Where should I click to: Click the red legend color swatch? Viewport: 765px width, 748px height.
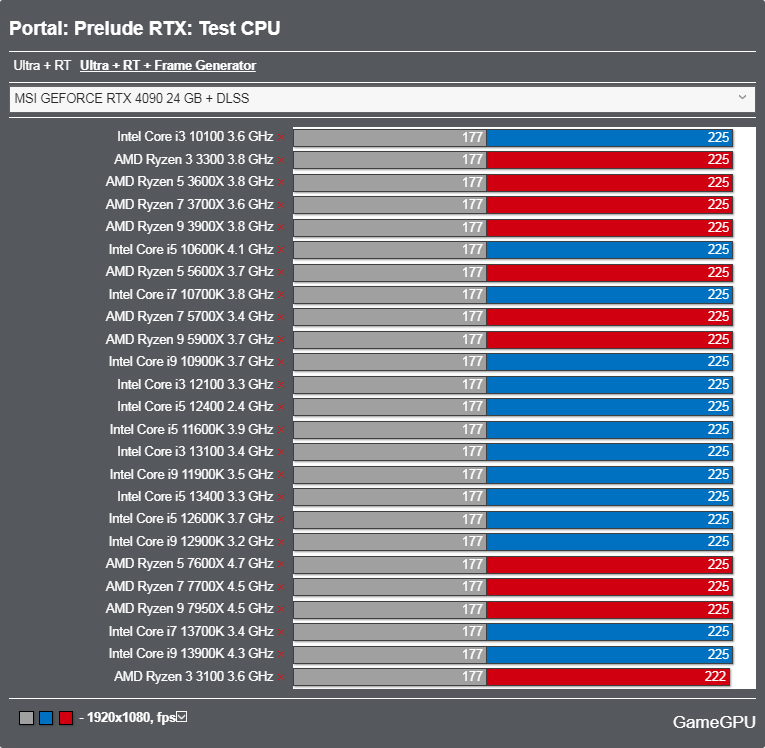pyautogui.click(x=66, y=718)
